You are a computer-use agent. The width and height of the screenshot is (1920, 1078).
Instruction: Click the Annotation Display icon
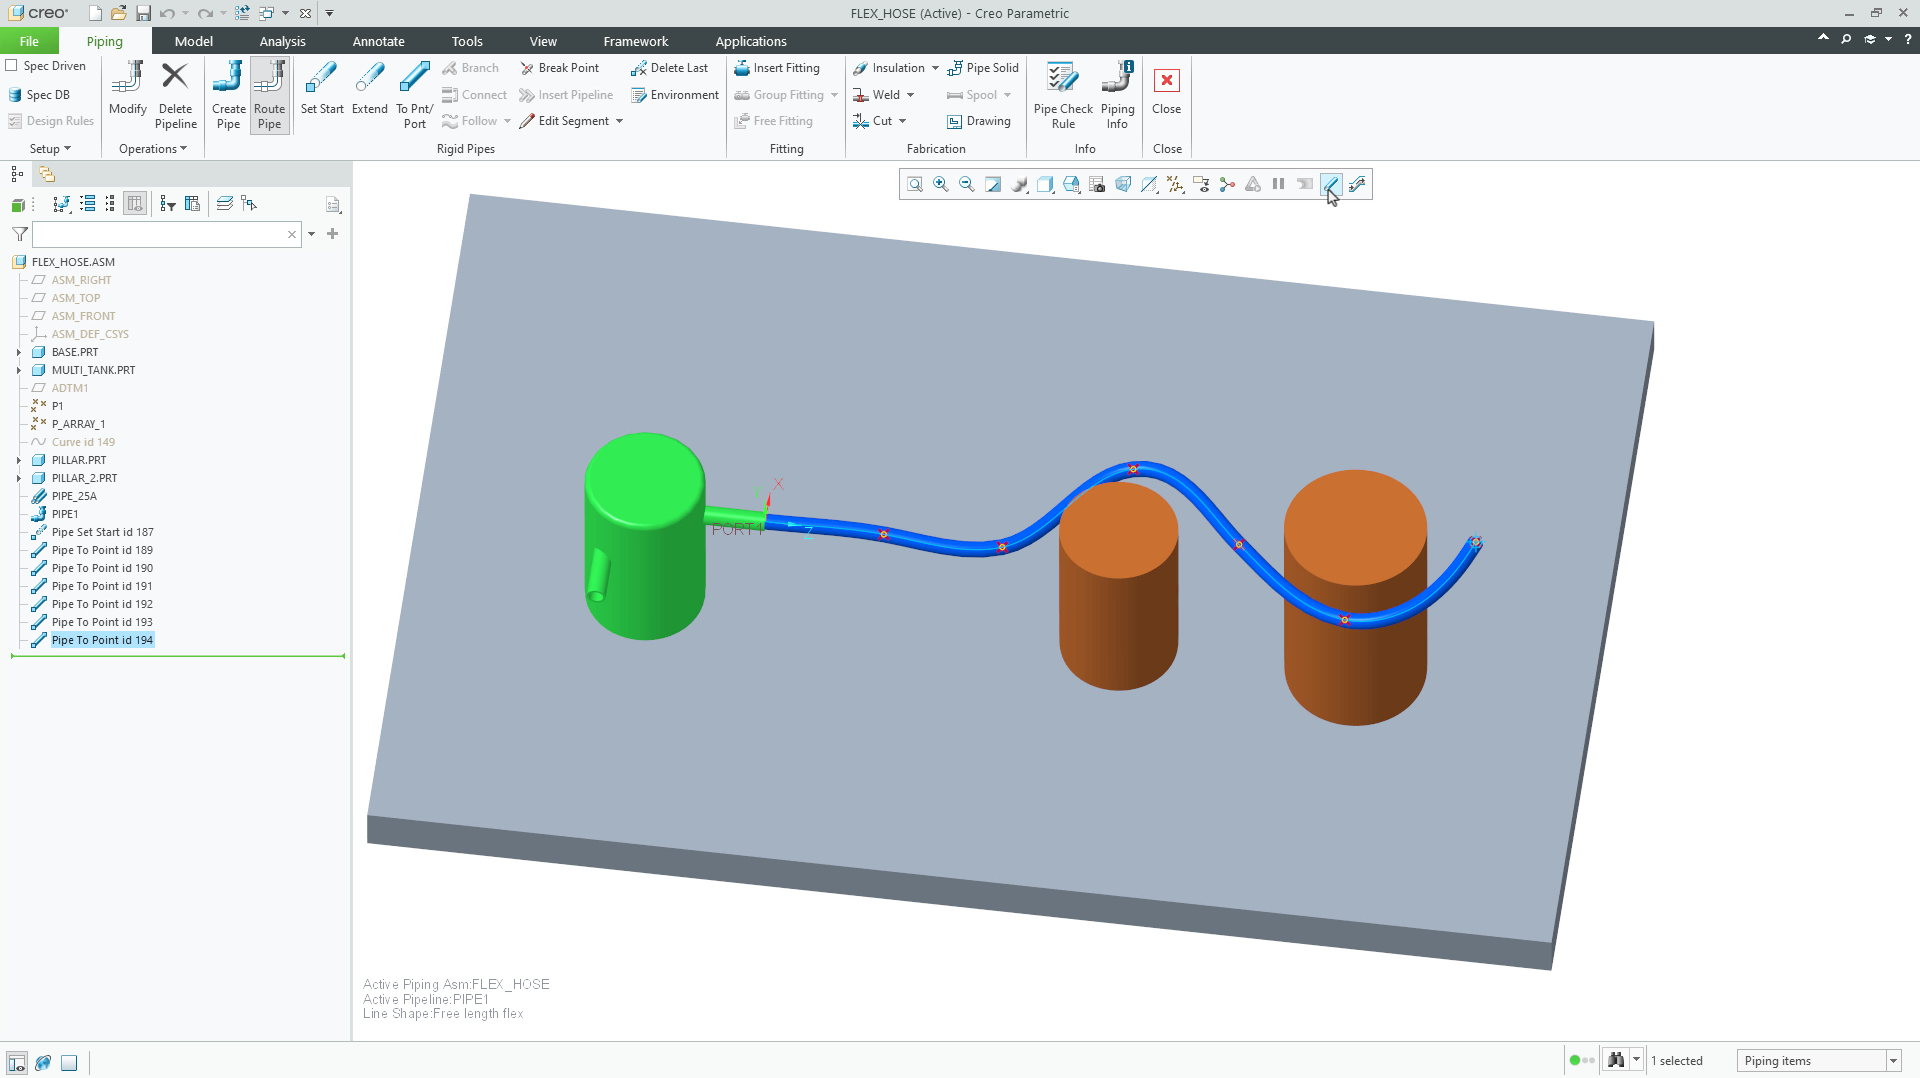click(x=1201, y=184)
